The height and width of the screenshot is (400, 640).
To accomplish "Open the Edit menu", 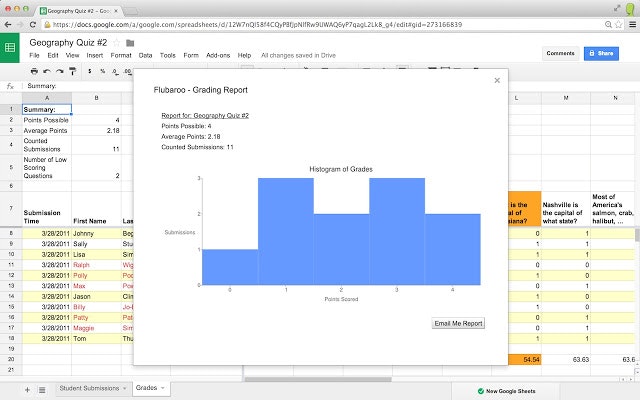I will (53, 55).
